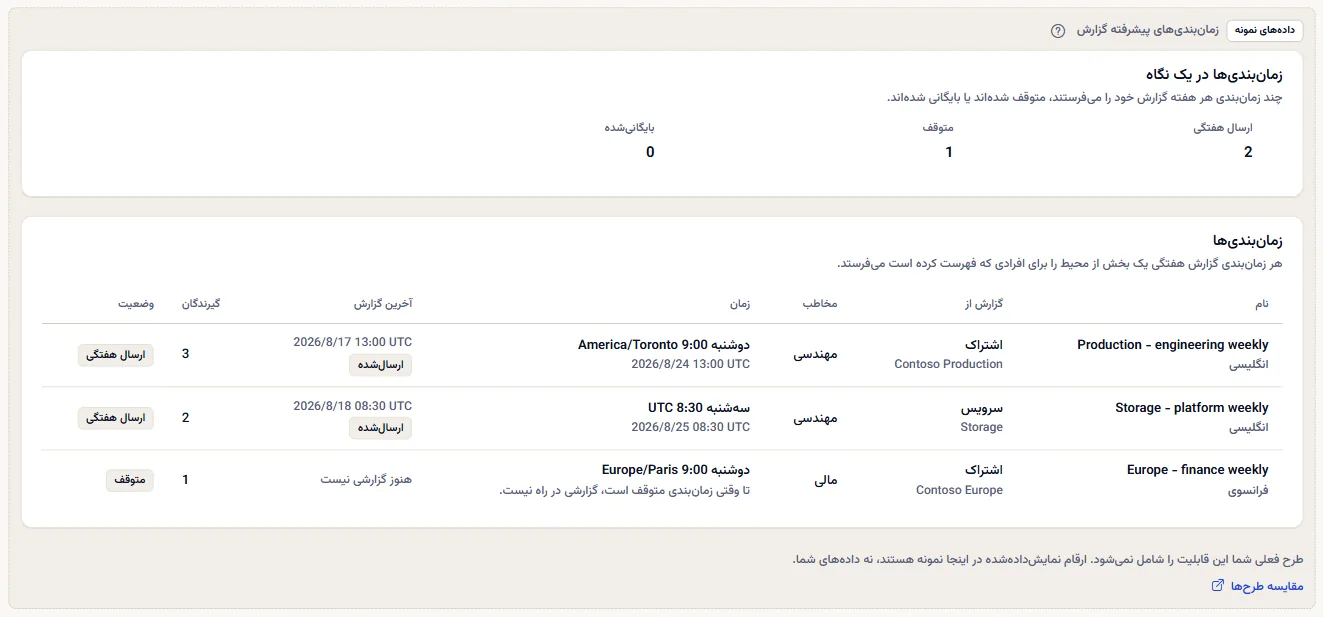
Task: Click the وضعیت column header
Action: pos(137,303)
